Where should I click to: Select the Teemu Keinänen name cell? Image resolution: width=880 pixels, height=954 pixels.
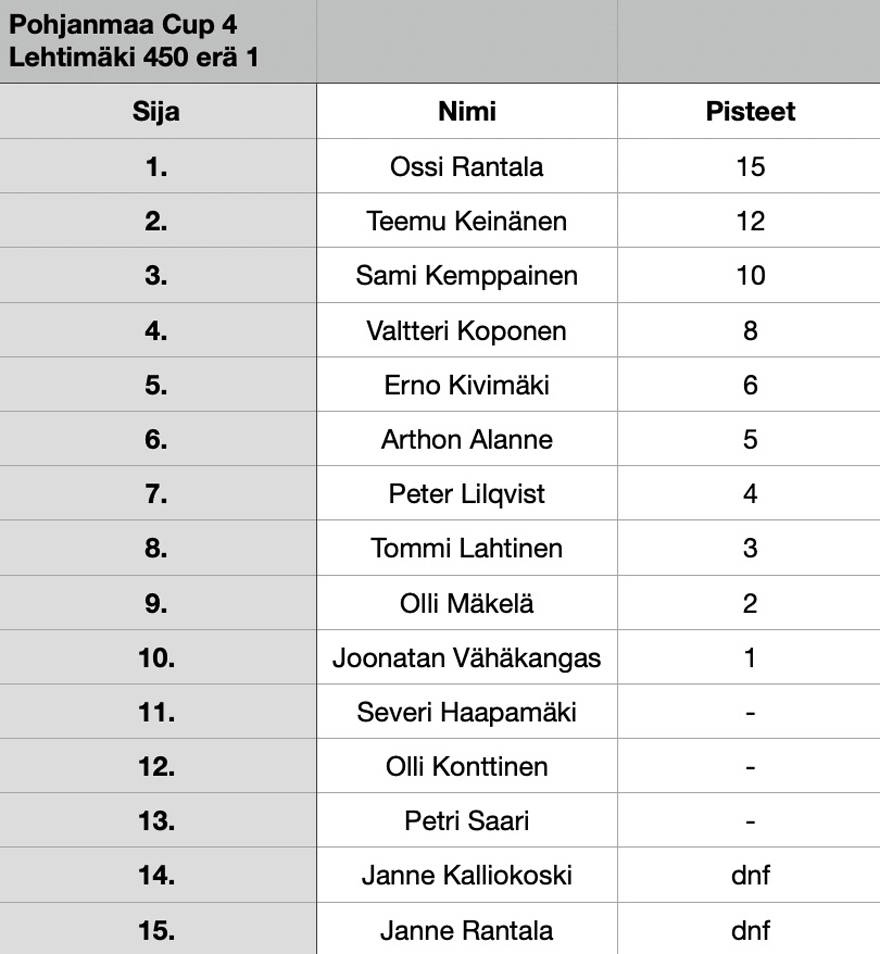click(x=467, y=220)
